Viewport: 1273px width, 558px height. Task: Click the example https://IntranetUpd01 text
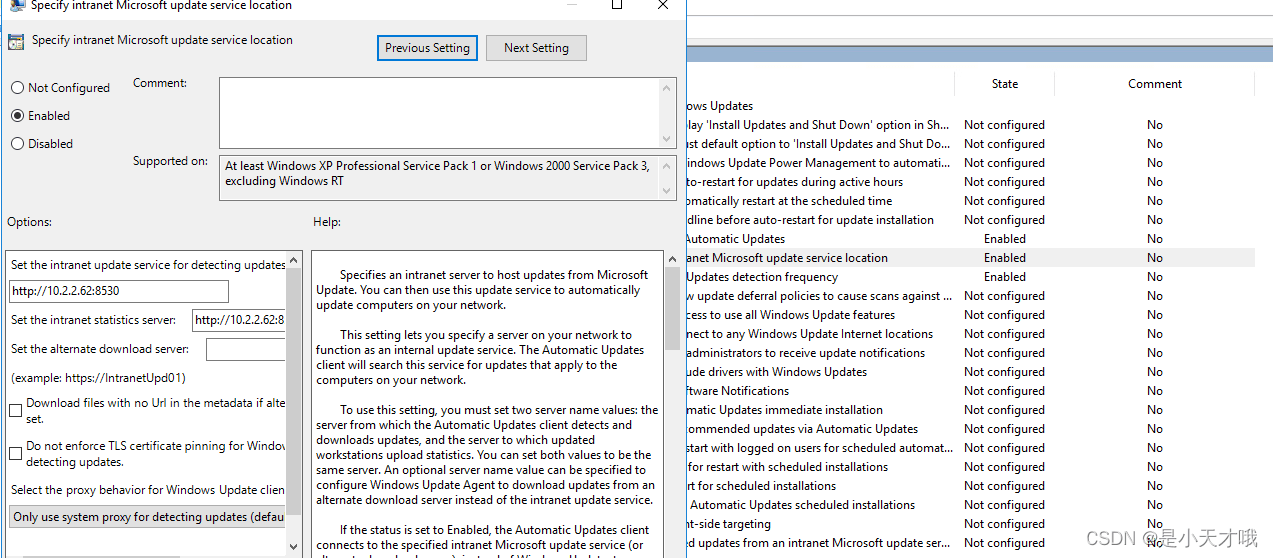[98, 378]
